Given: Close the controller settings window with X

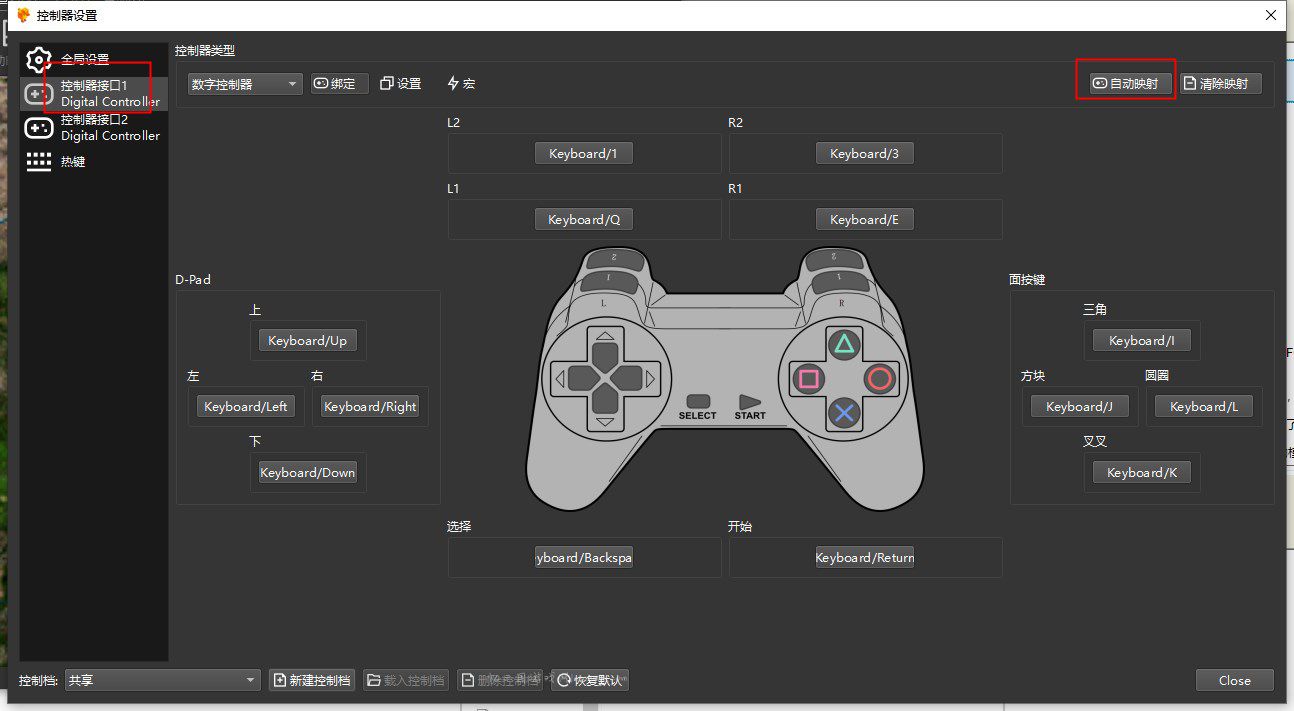Looking at the screenshot, I should tap(1271, 15).
